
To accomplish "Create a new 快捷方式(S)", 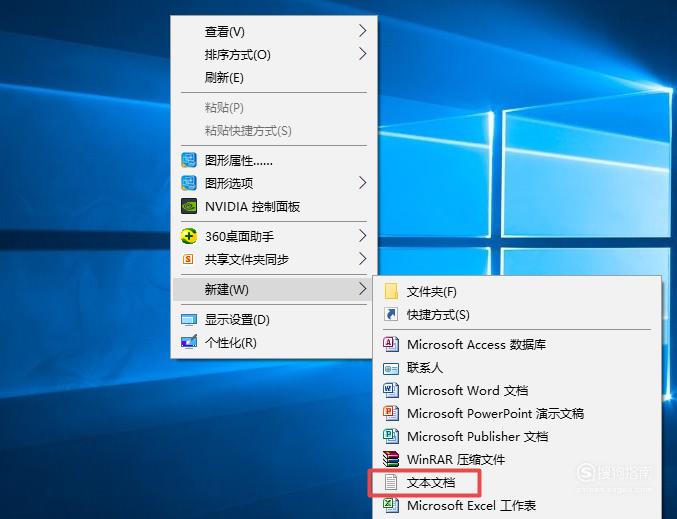I will (x=517, y=315).
